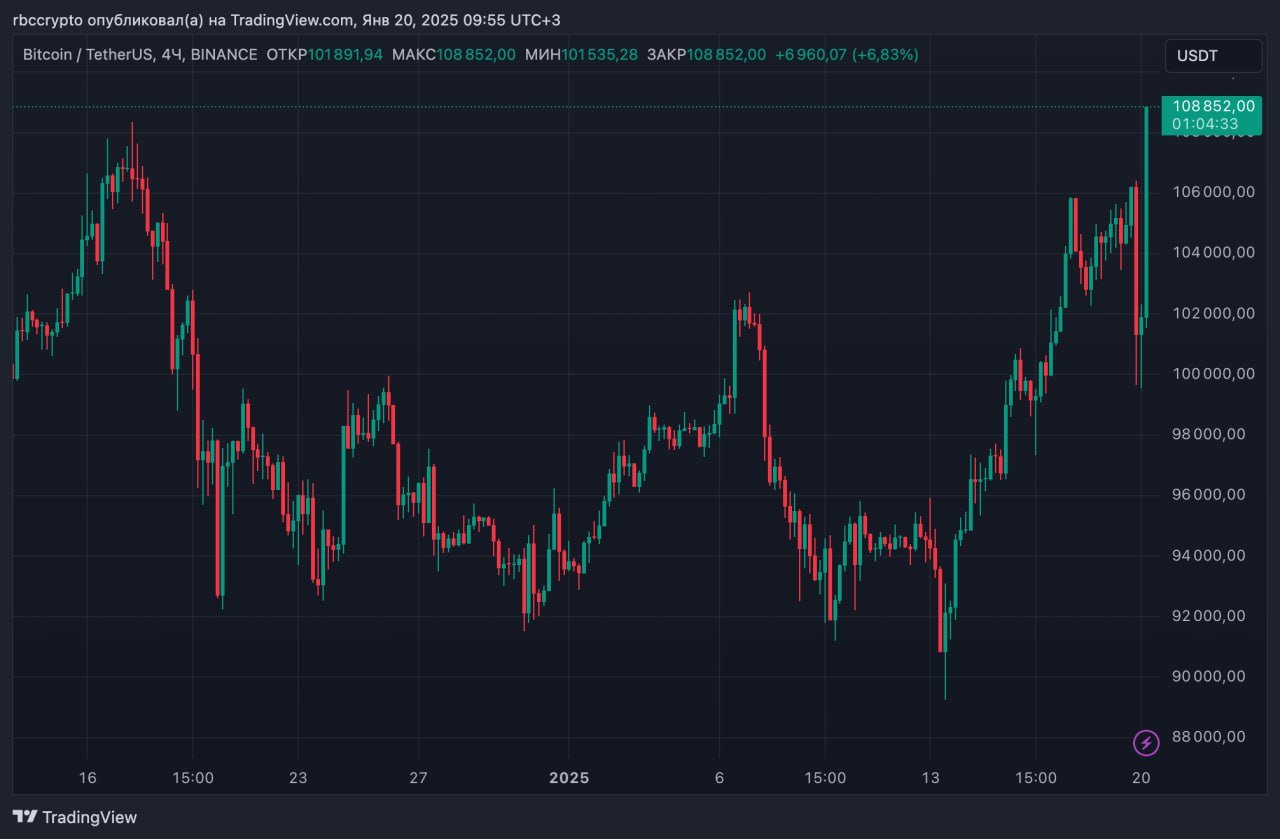Click the open value 101 891,94
The width and height of the screenshot is (1280, 839).
(x=345, y=55)
